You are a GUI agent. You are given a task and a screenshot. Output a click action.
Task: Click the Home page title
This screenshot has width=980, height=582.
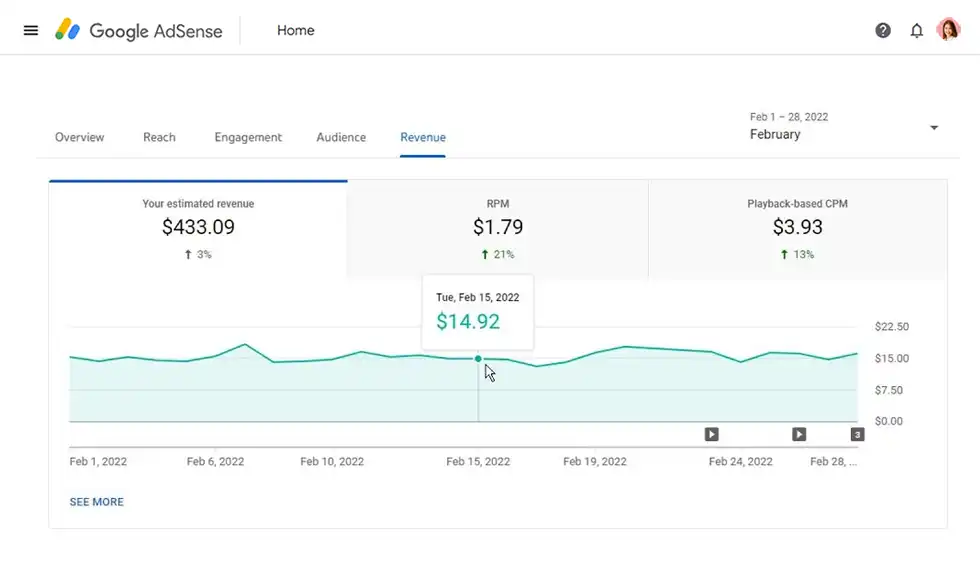click(296, 30)
